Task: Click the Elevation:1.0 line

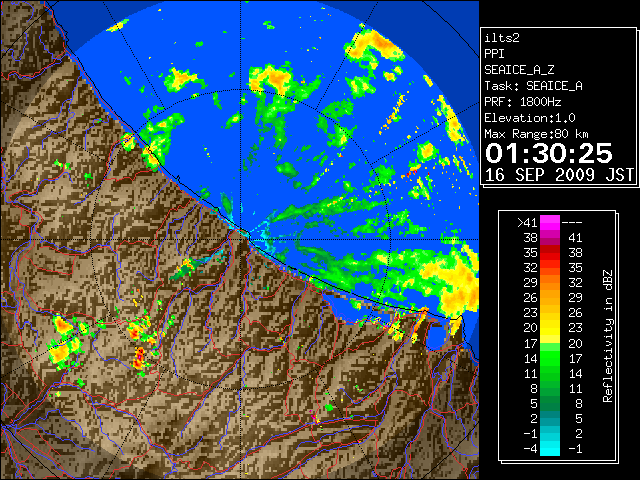Action: point(530,118)
